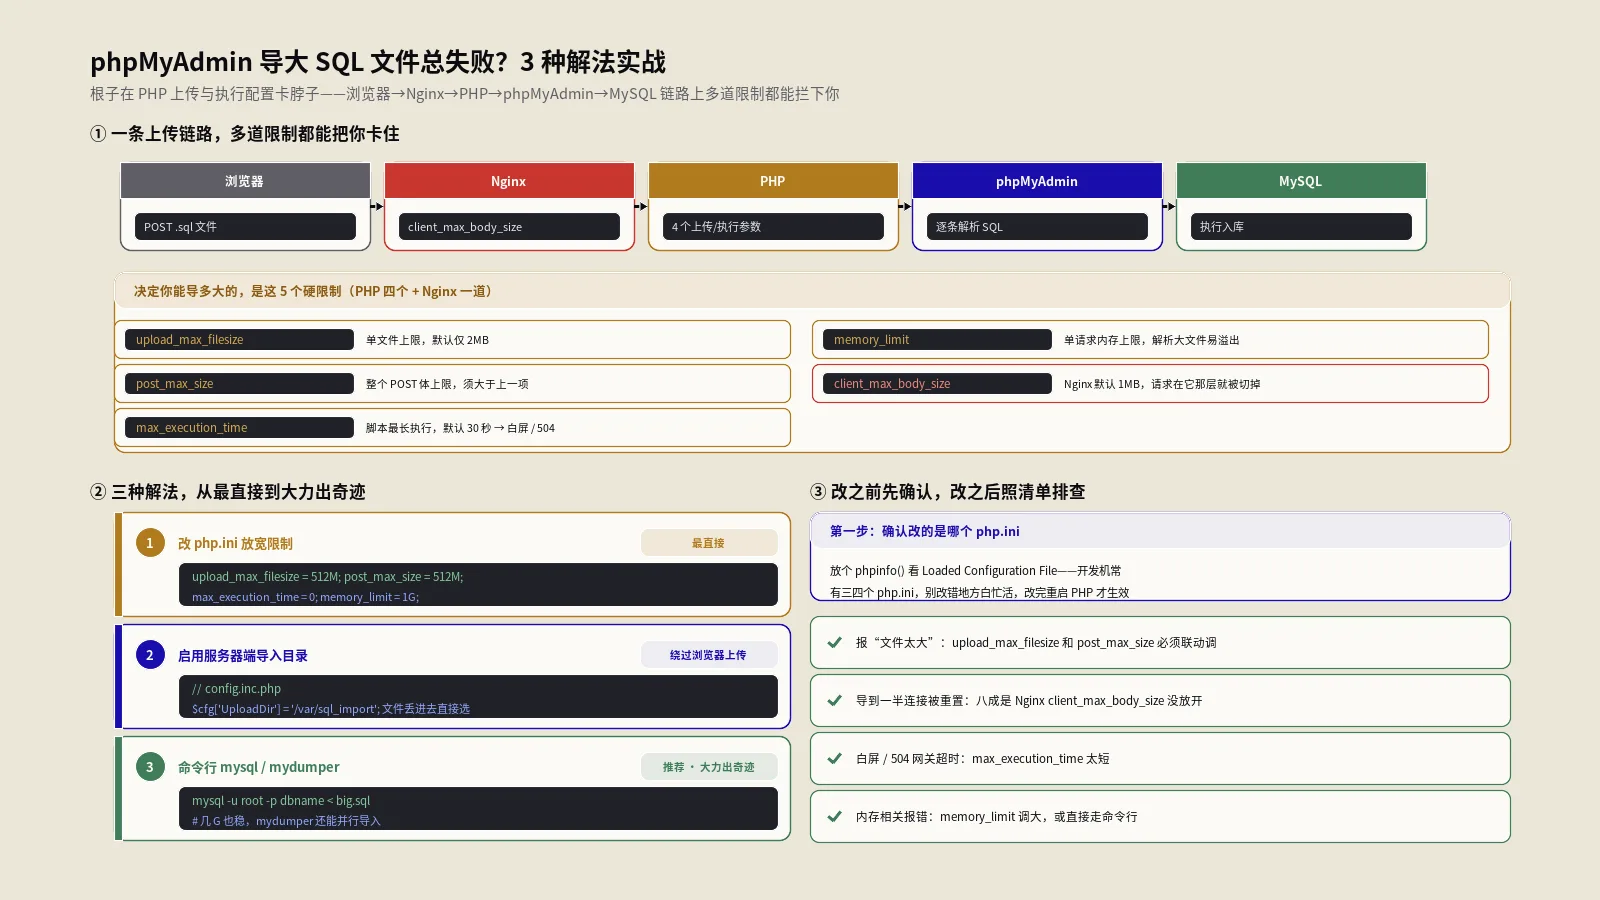Select the 推荐 · 大力出奇迹 badge
Image resolution: width=1600 pixels, height=900 pixels.
pos(709,767)
